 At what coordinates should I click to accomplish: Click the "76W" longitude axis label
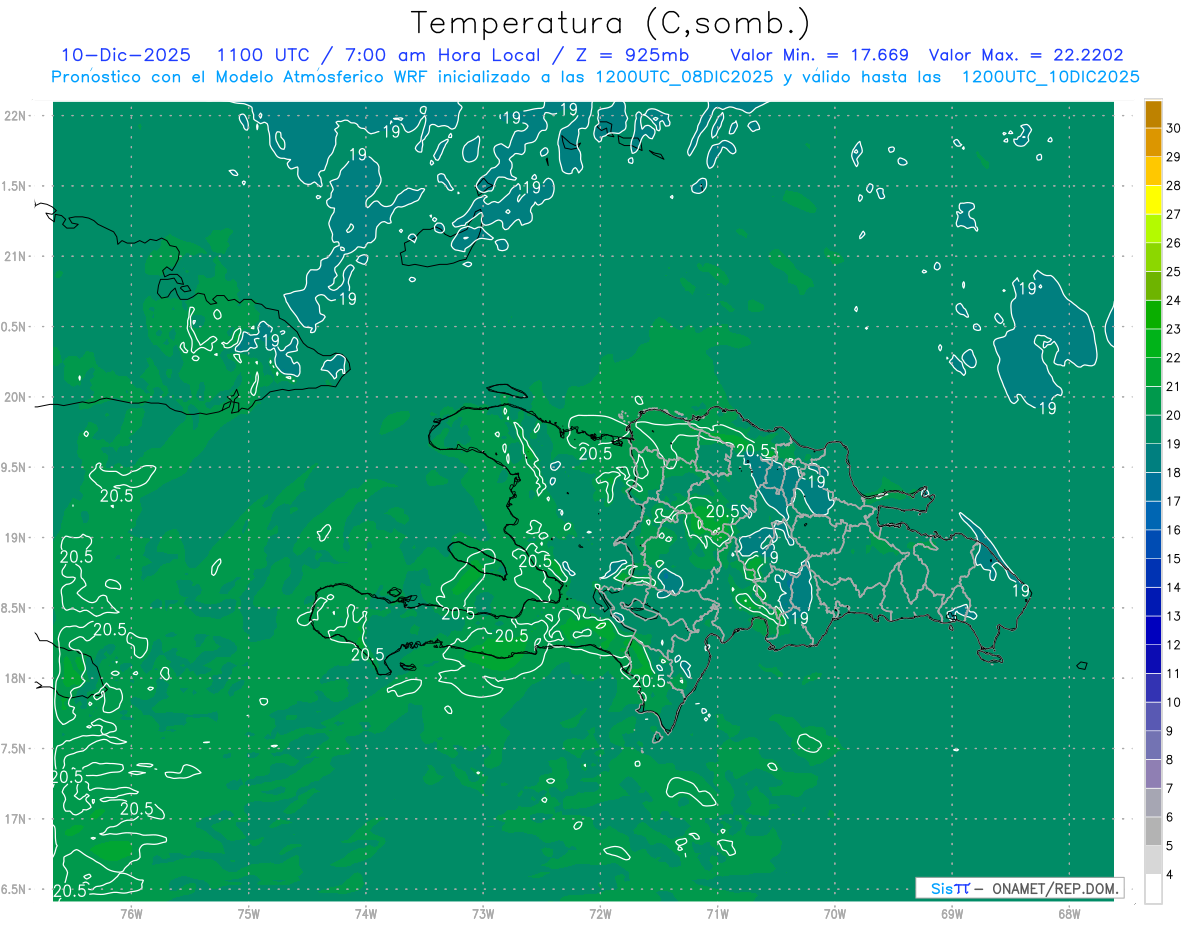131,914
